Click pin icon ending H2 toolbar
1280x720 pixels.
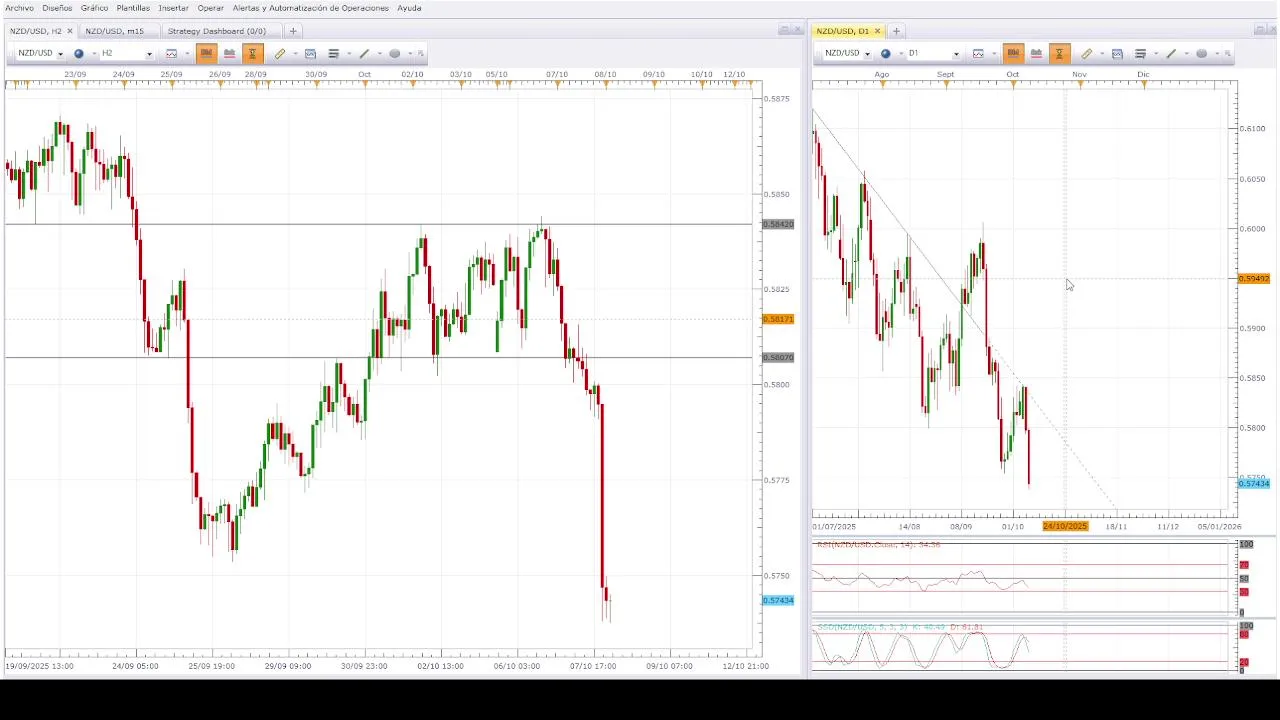421,54
